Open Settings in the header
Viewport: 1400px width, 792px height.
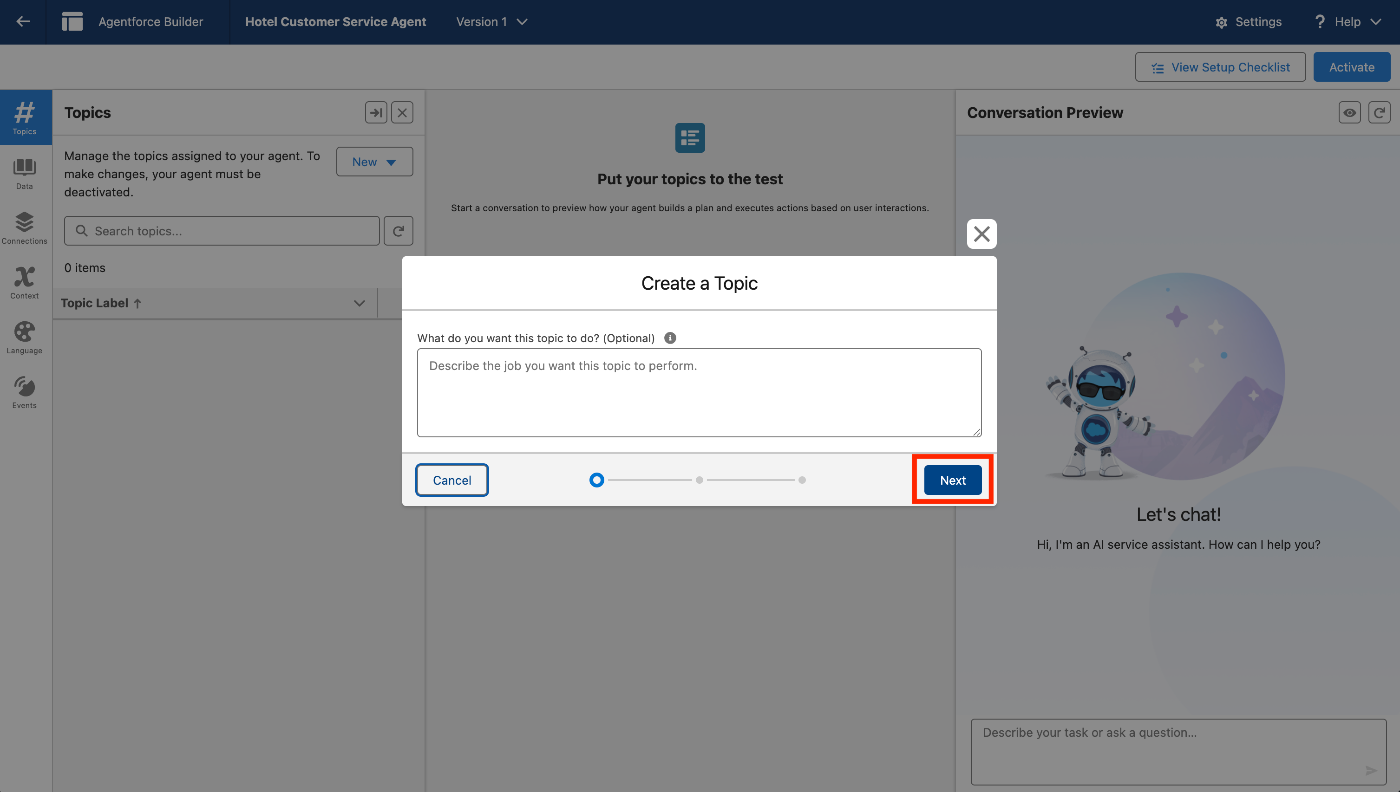point(1248,22)
